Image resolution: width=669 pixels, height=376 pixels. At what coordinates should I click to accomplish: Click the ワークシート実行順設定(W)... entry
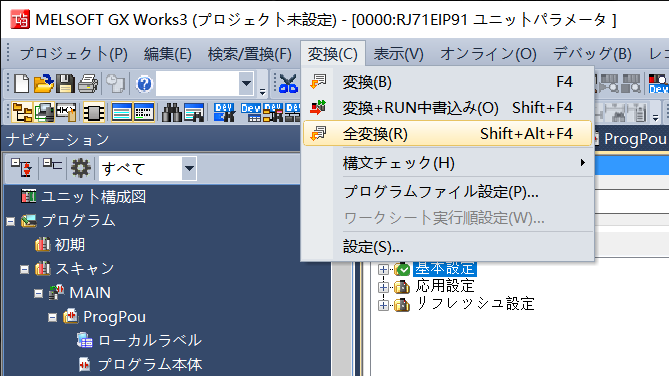(448, 218)
